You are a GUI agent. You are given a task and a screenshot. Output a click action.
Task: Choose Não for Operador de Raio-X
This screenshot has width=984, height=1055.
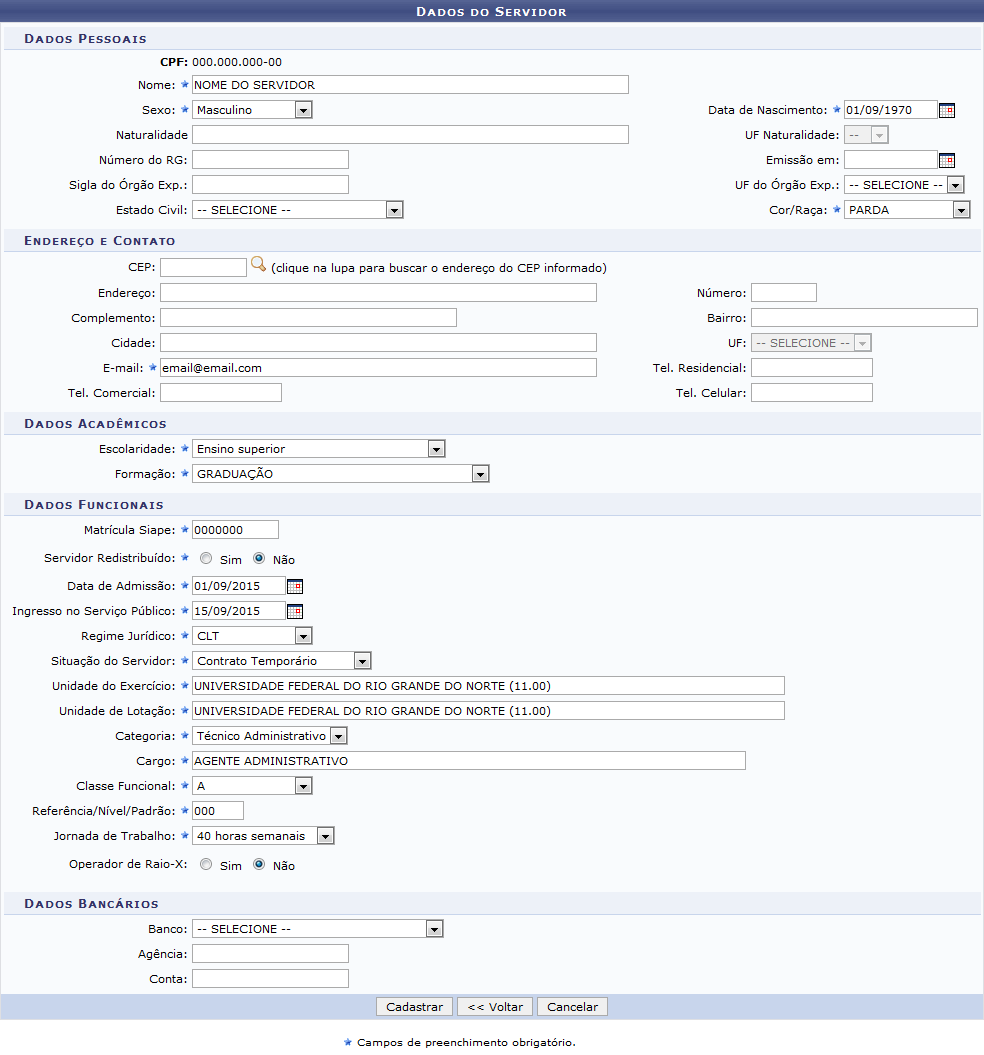(259, 865)
